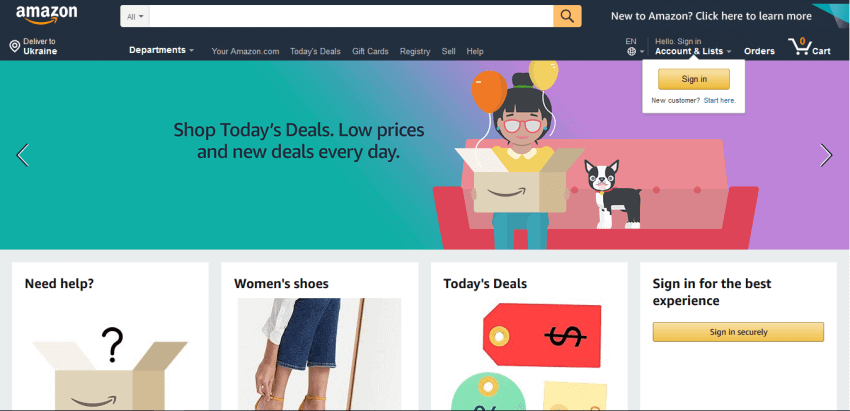
Task: Advance banner with right arrow
Action: click(x=826, y=155)
